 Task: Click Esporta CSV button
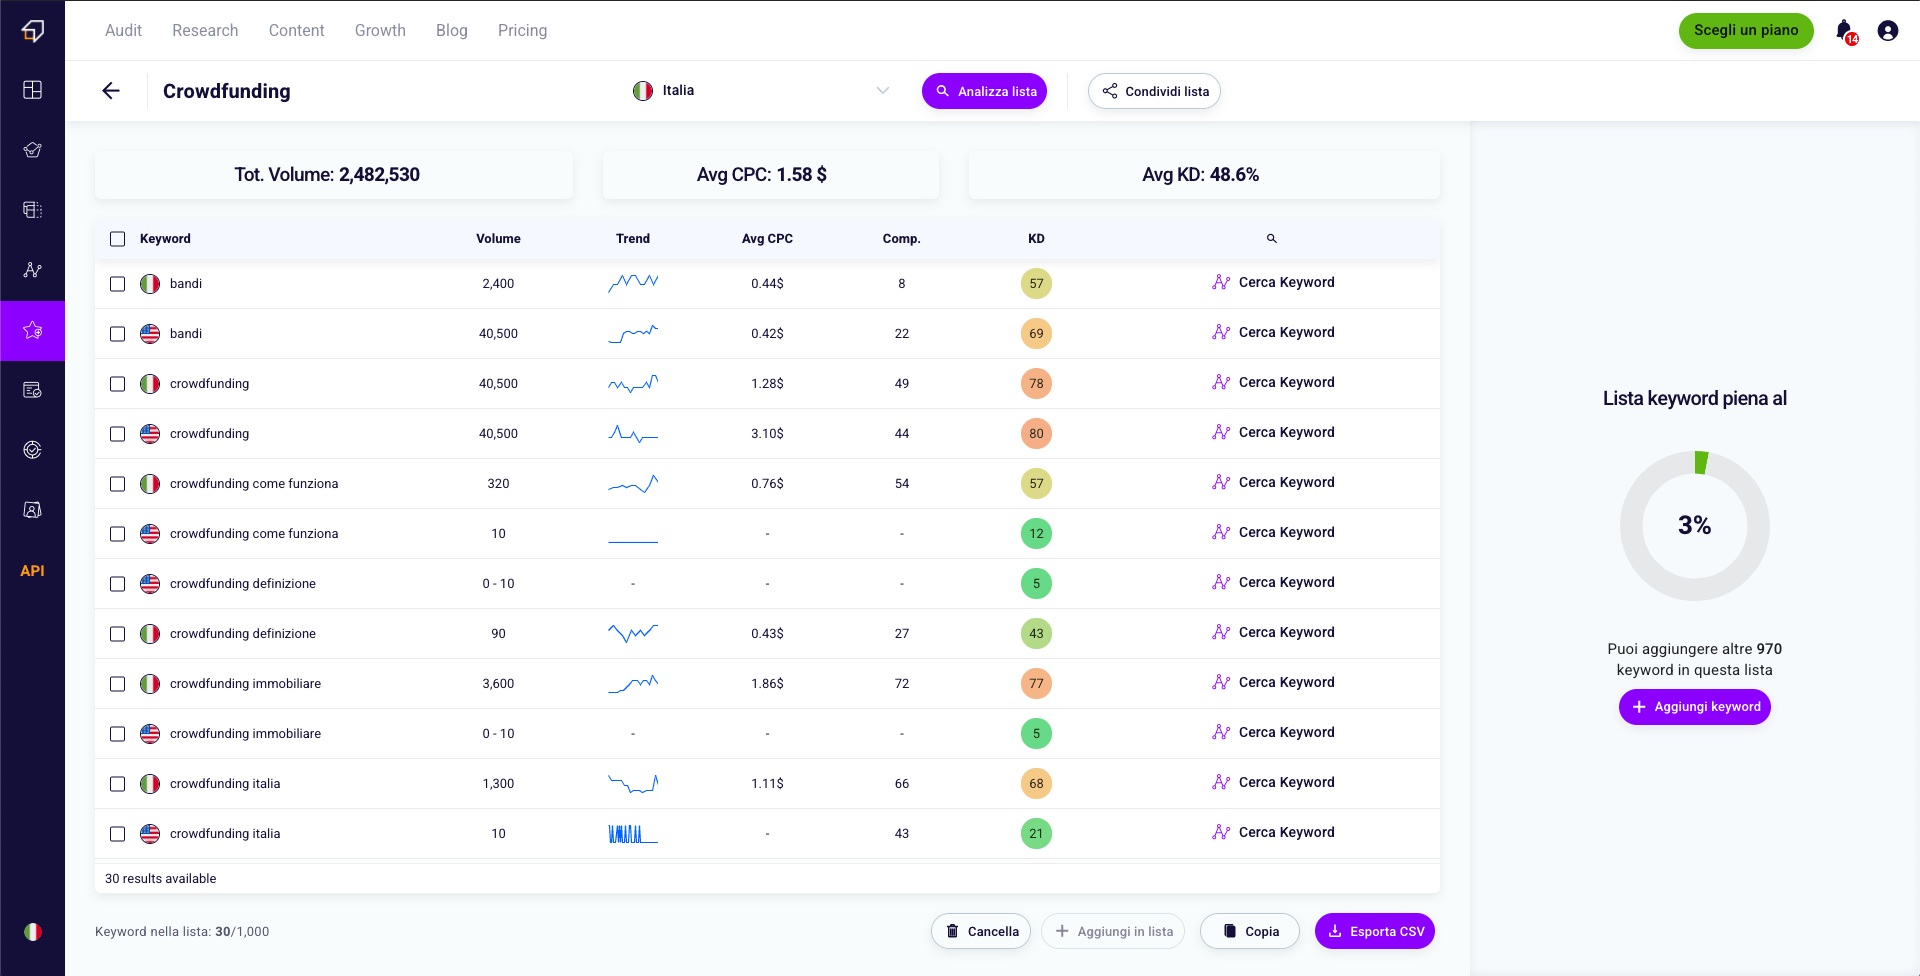1375,931
